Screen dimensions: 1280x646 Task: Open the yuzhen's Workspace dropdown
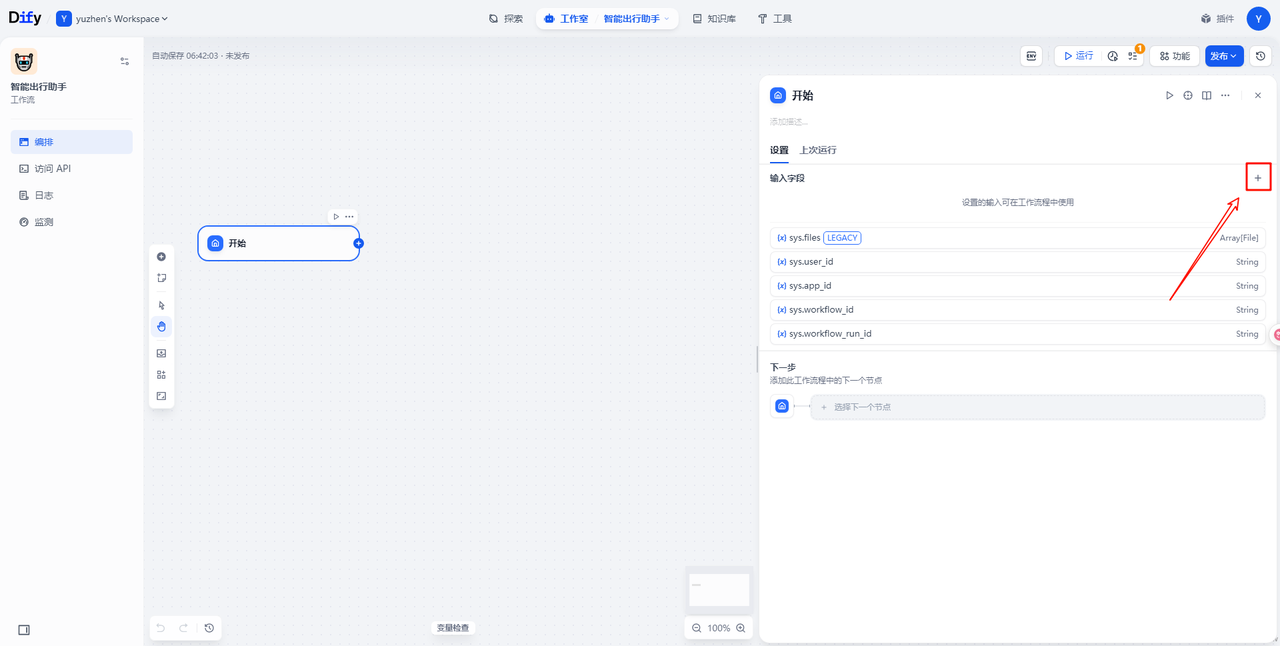tap(113, 19)
